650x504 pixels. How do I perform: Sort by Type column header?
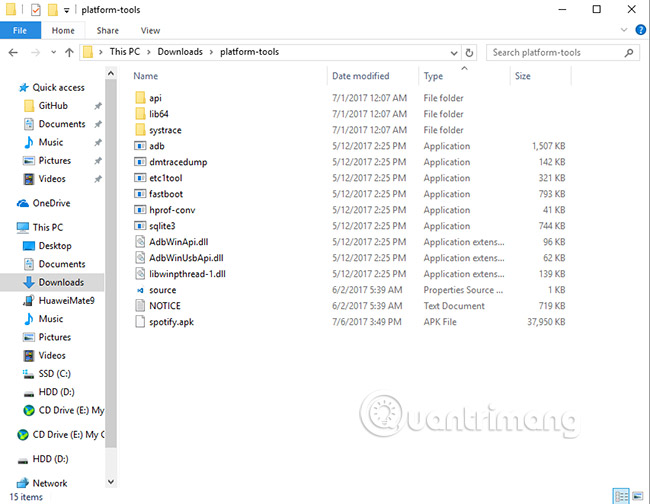click(433, 76)
